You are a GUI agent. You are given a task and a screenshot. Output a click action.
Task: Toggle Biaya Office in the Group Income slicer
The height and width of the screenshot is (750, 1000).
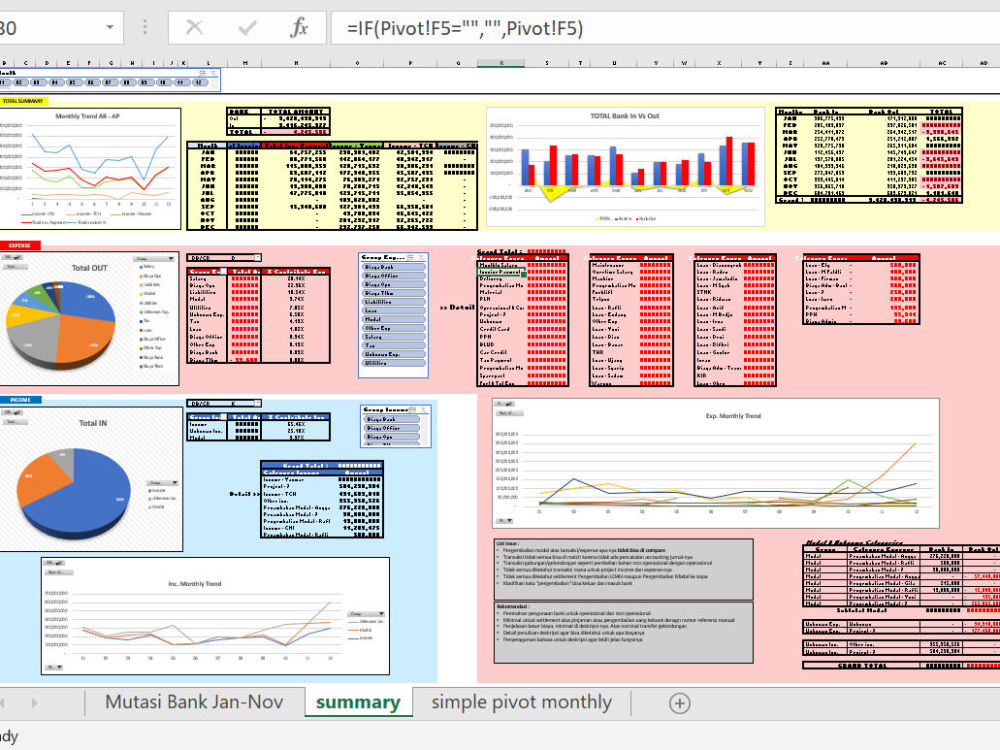[x=392, y=428]
